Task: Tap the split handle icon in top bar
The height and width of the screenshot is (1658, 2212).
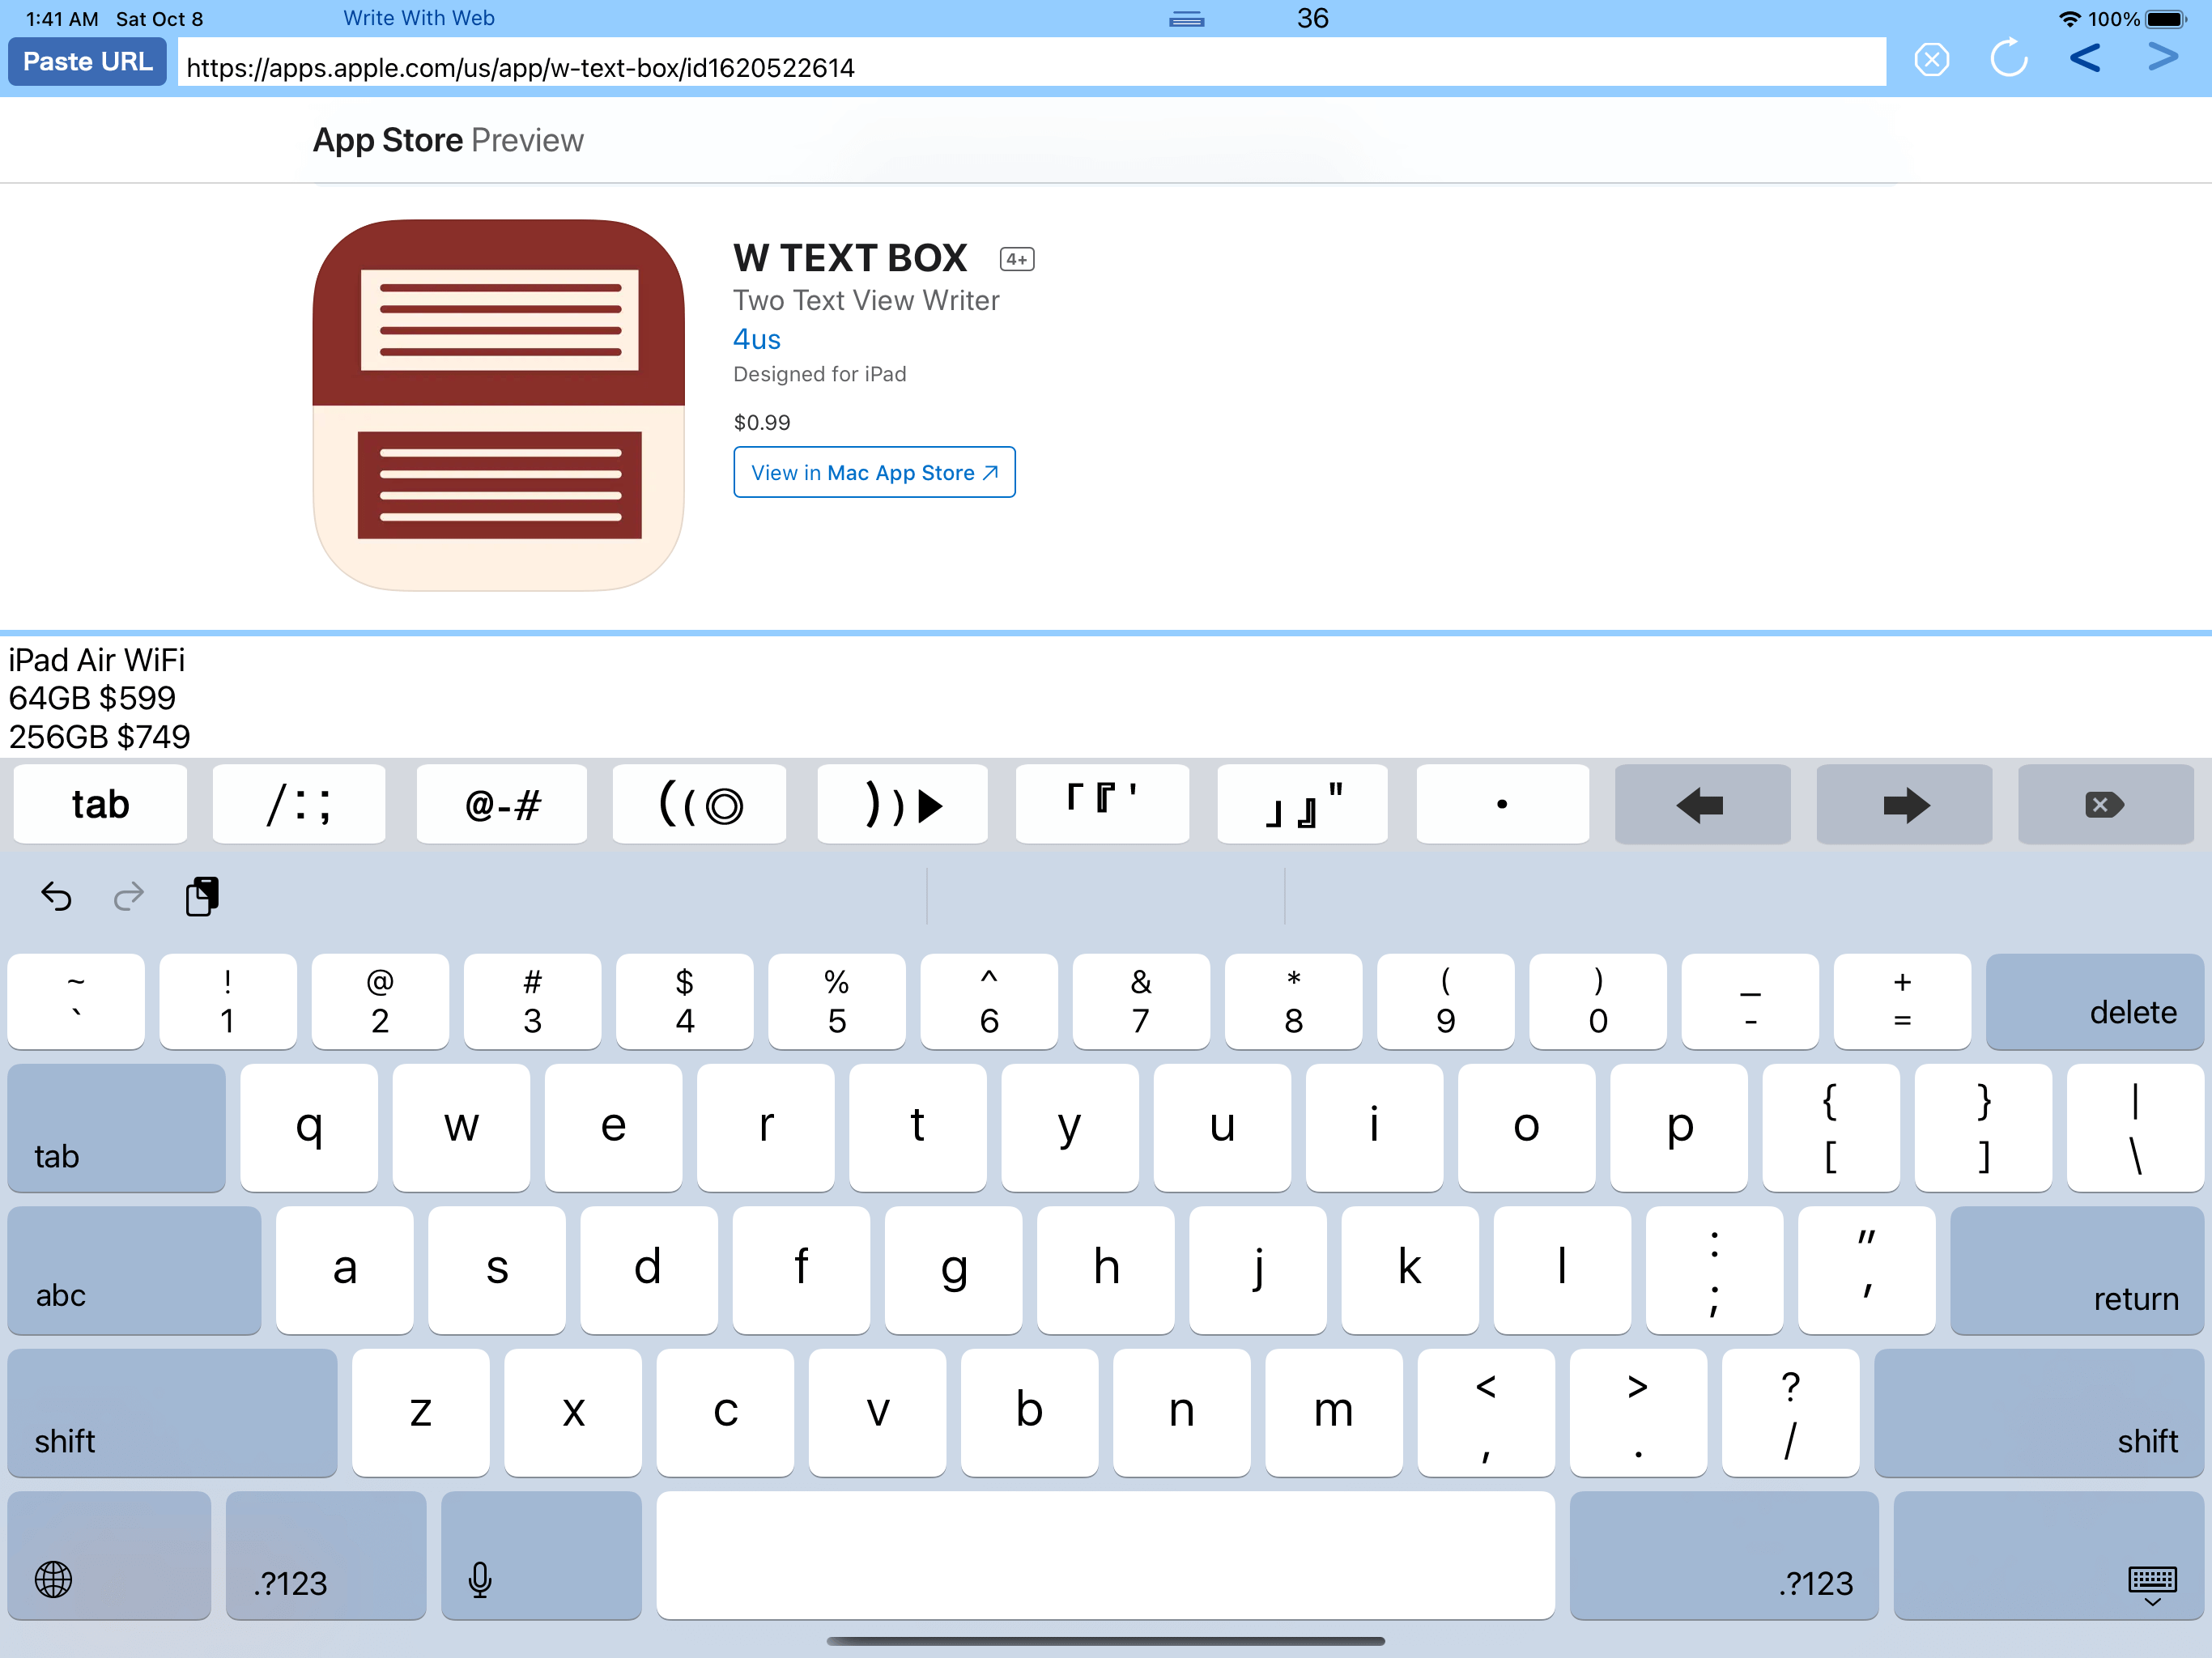Action: [x=1187, y=19]
